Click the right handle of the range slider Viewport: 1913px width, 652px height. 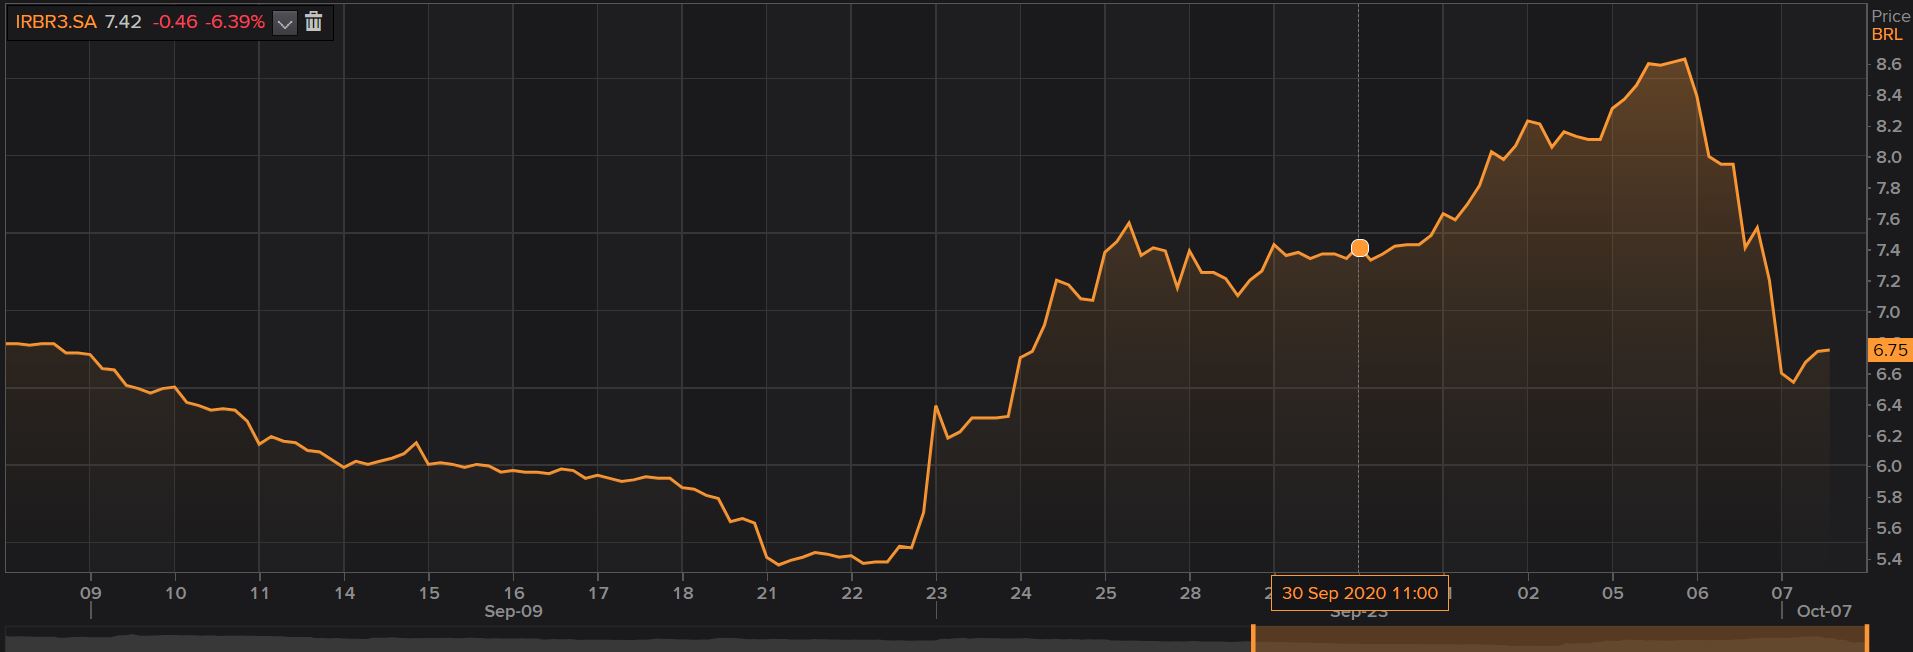1866,638
